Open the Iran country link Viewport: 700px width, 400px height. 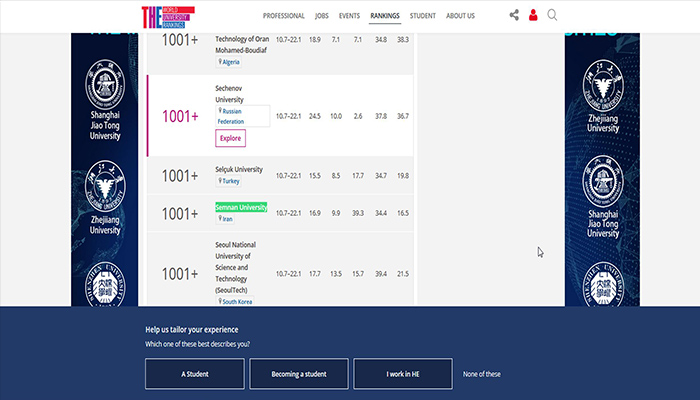click(x=225, y=219)
